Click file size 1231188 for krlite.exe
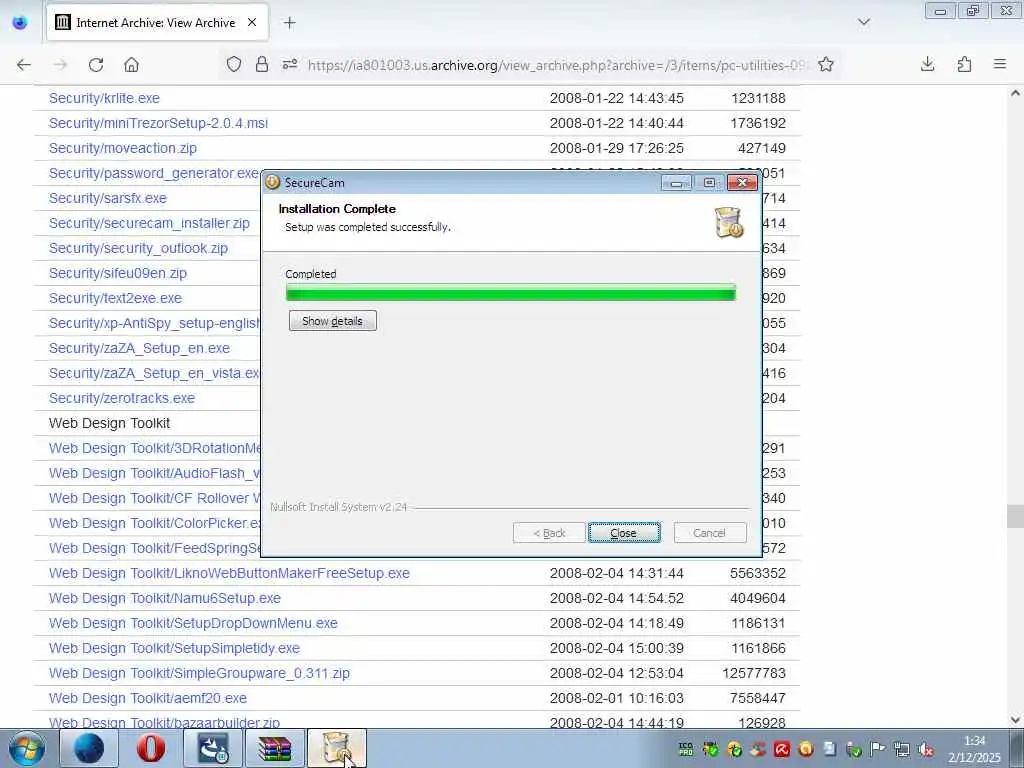 (x=758, y=98)
